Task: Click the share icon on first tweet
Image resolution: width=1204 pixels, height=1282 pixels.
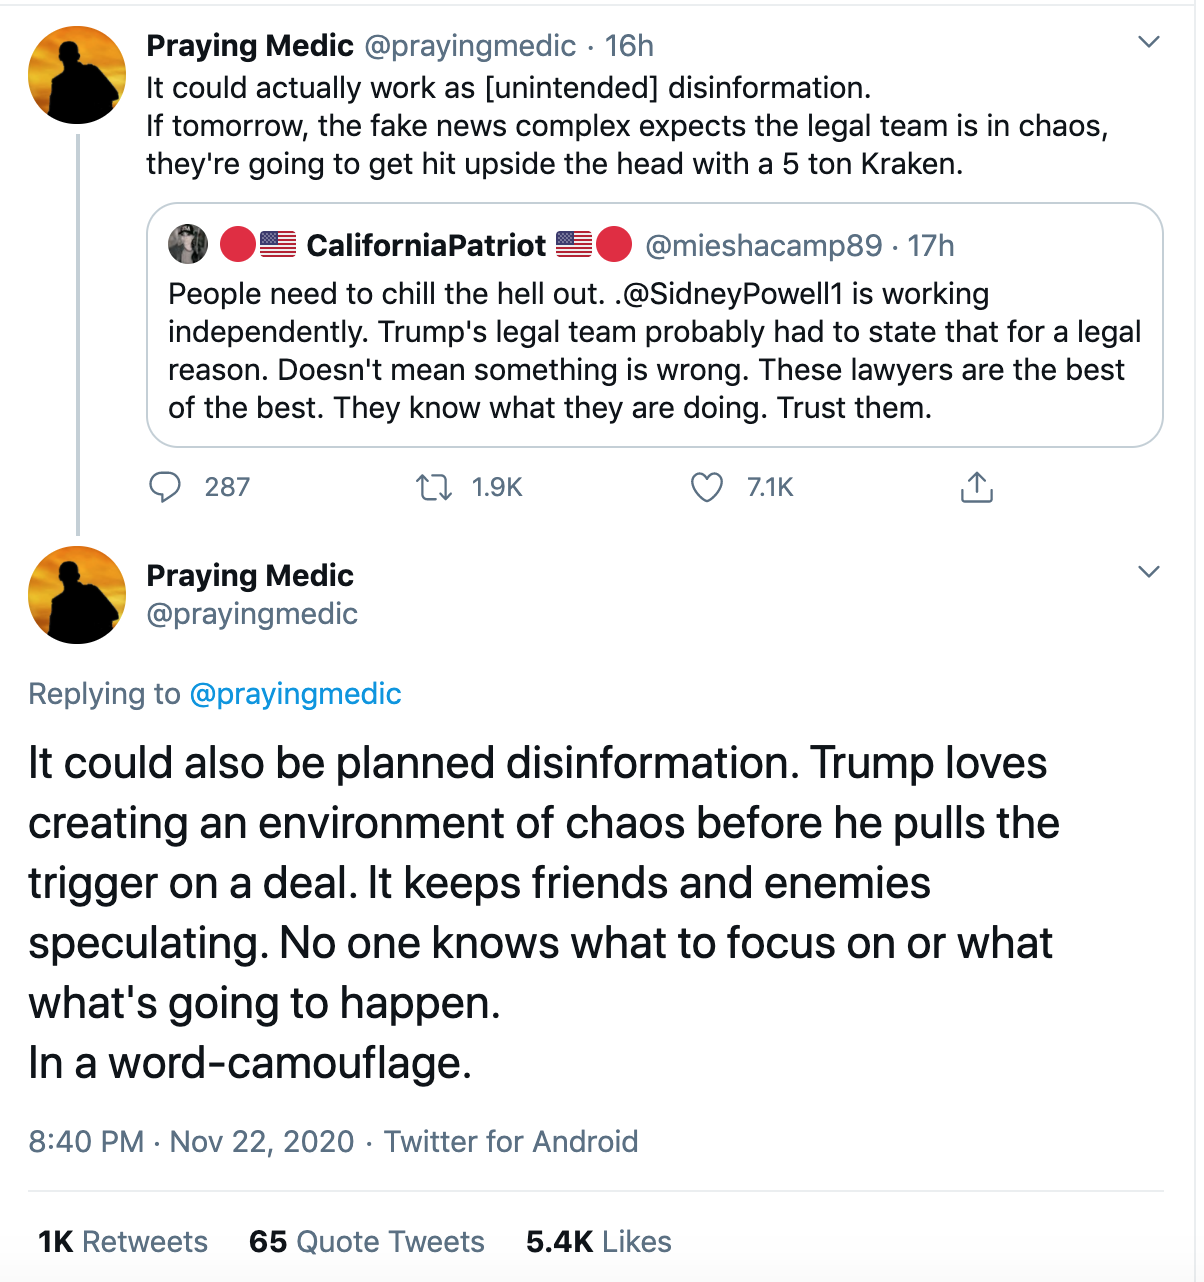Action: point(976,487)
